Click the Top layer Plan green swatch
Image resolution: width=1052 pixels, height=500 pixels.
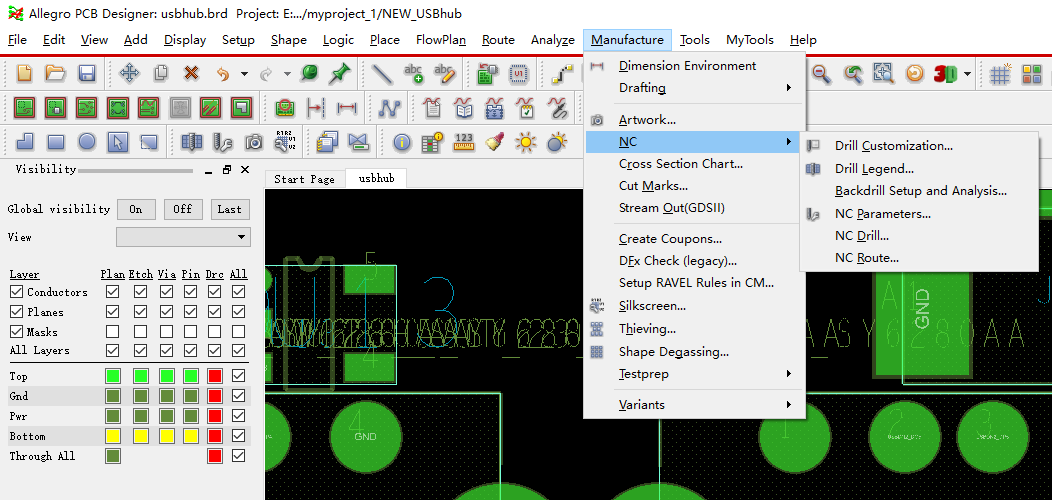[113, 376]
